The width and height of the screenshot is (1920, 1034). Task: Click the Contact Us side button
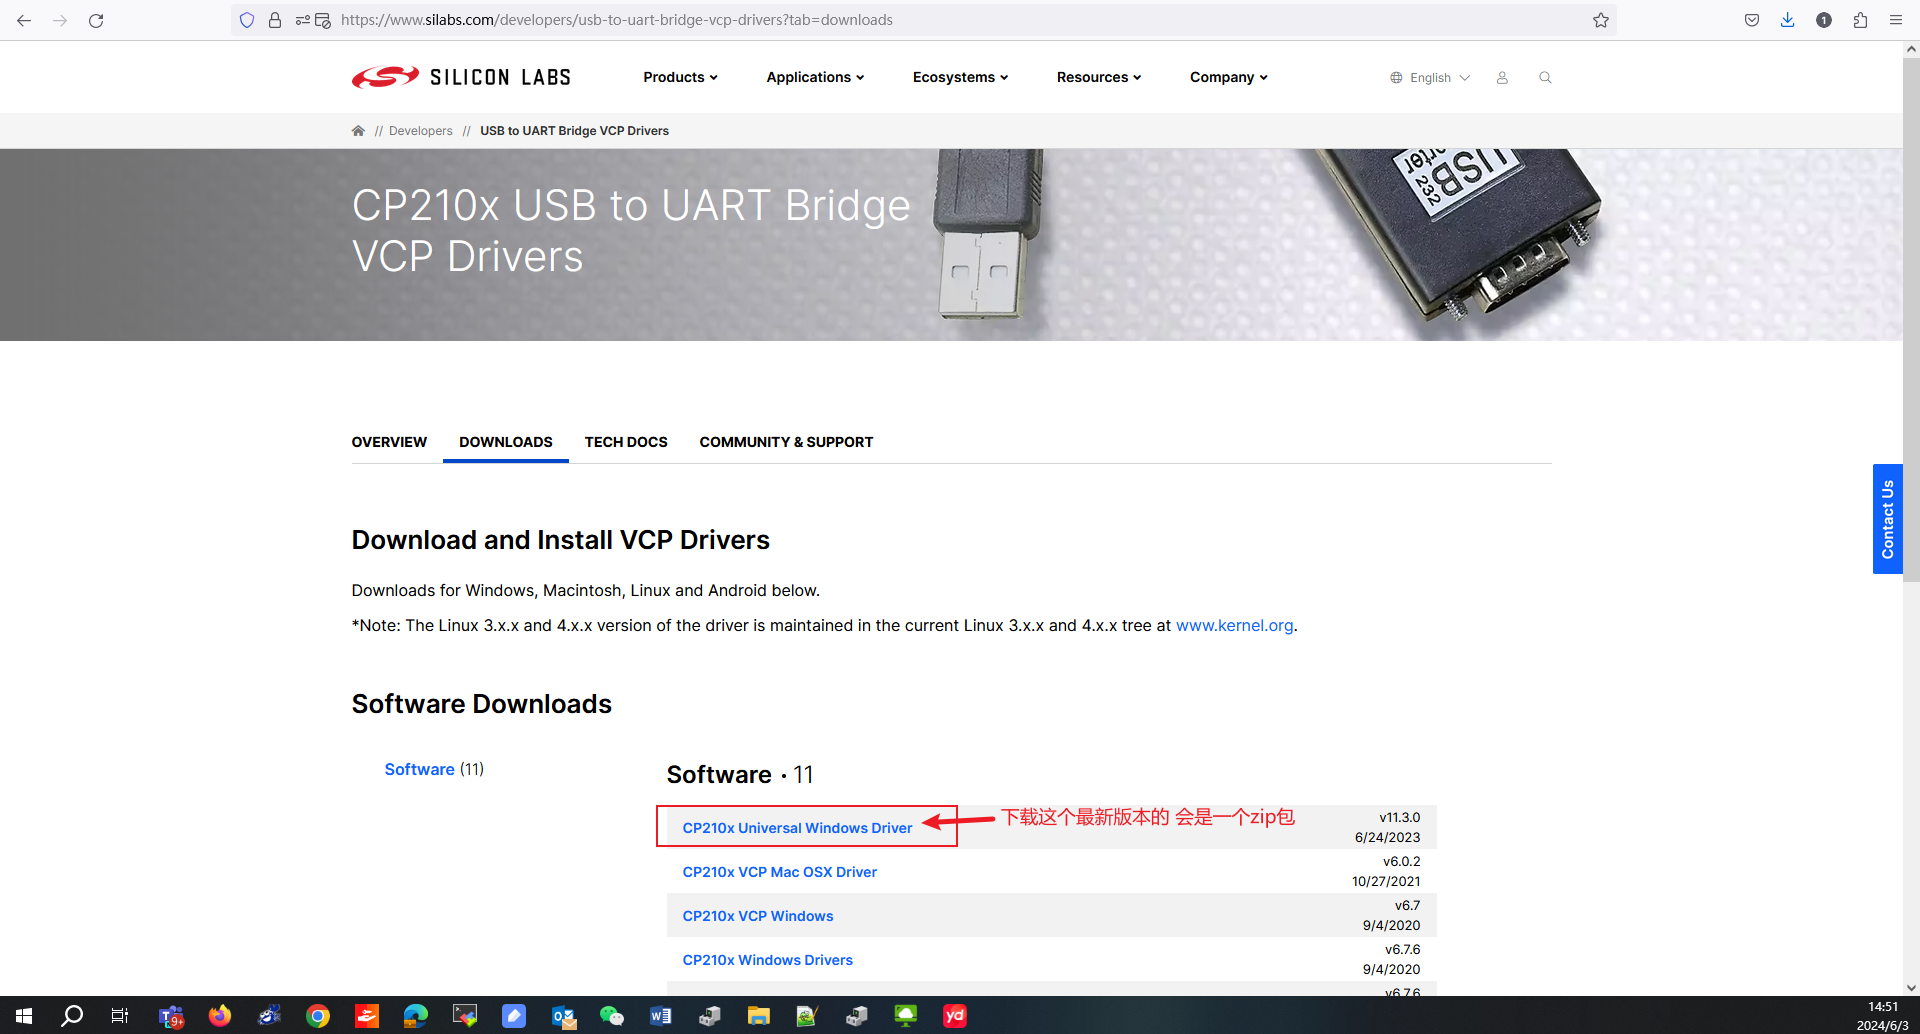pyautogui.click(x=1887, y=519)
